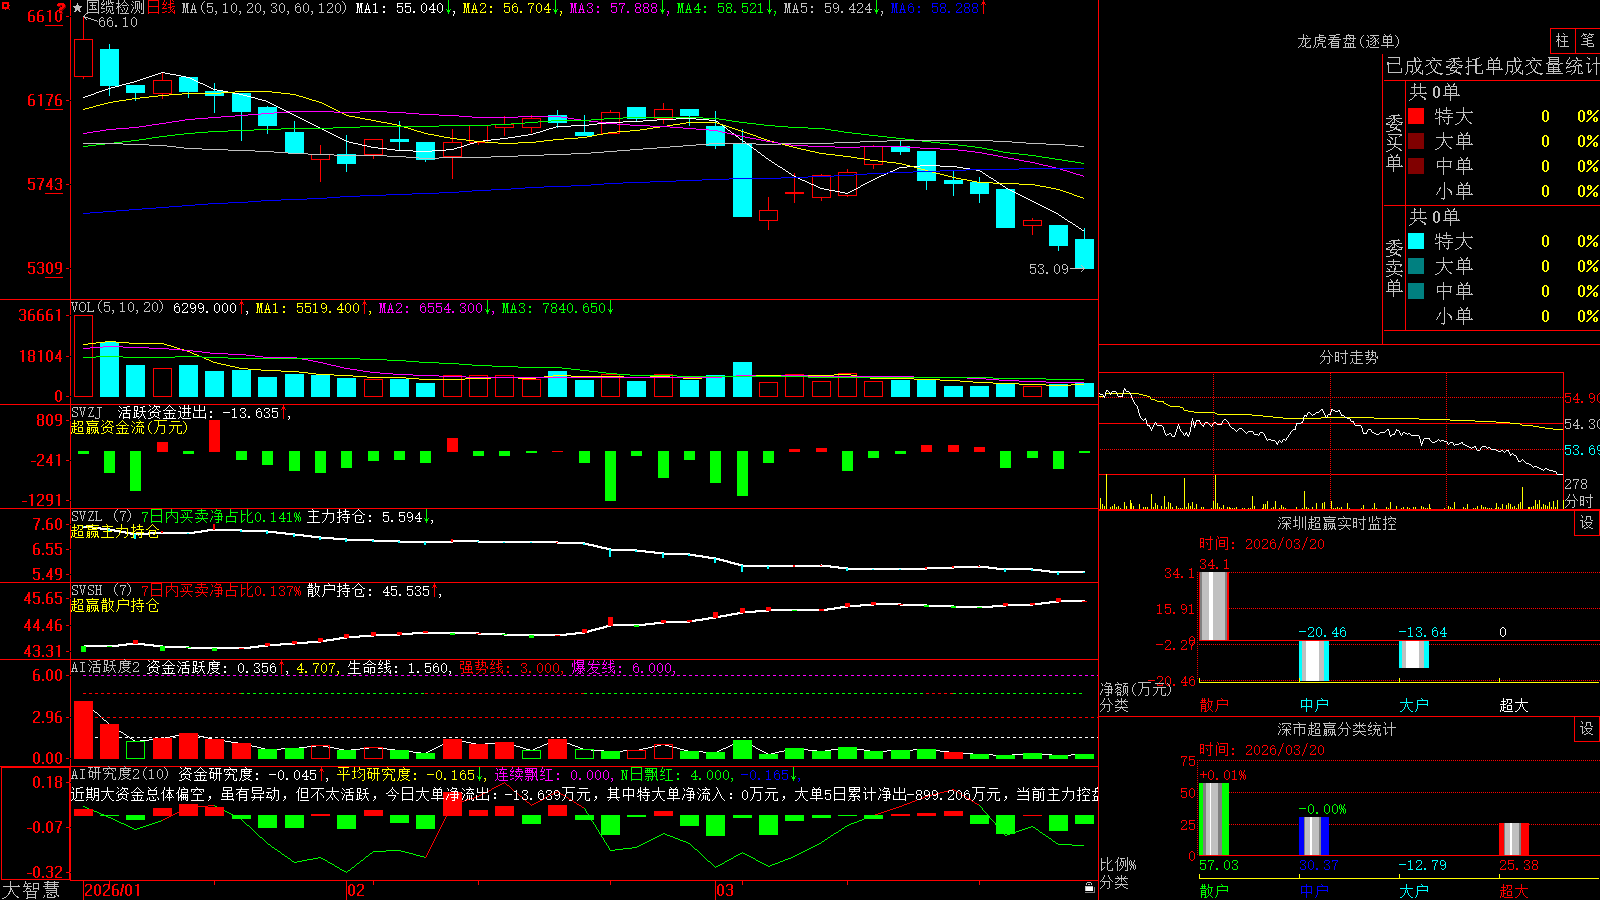Switch 龙虎看盘 panel to 柱 view
1600x900 pixels.
tap(1562, 41)
